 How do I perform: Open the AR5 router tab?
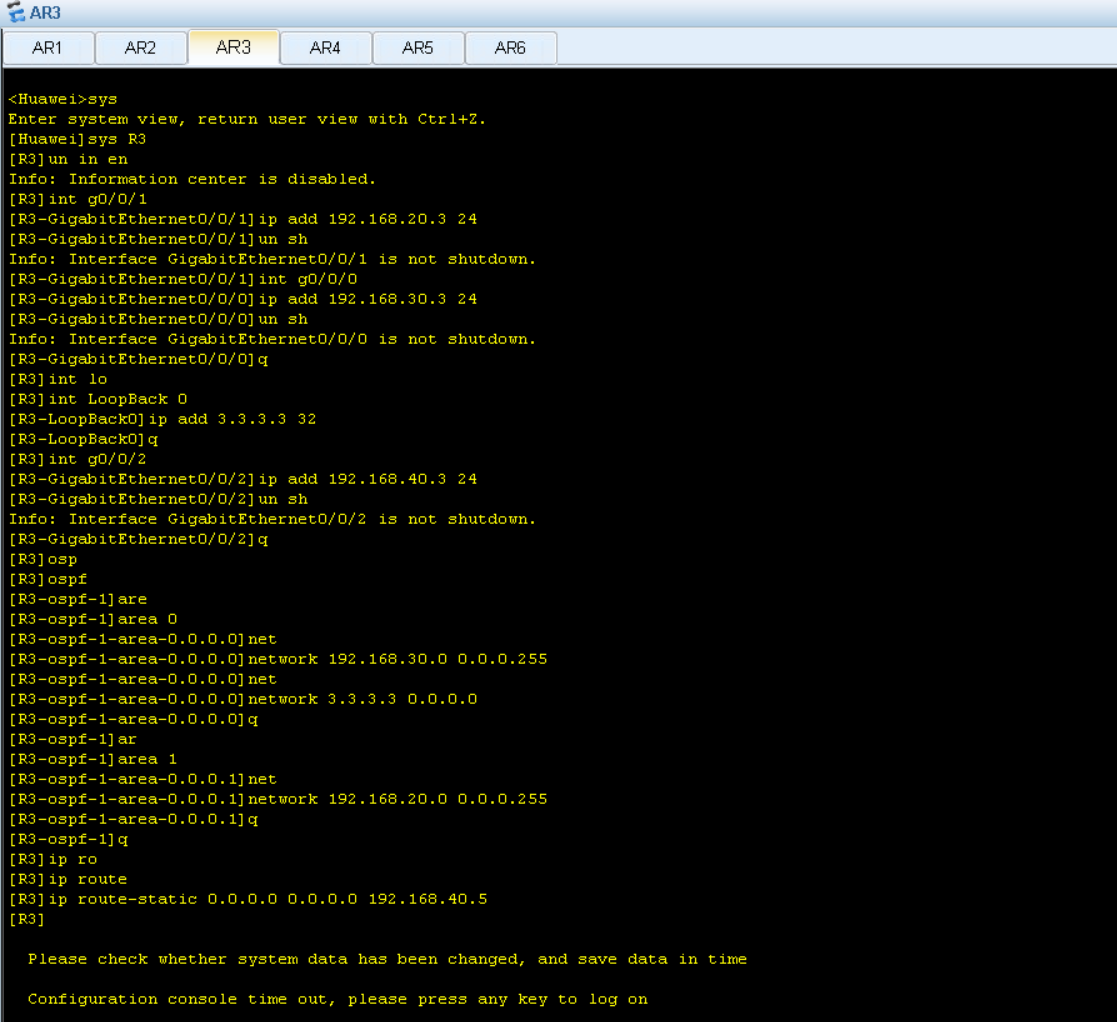(418, 48)
